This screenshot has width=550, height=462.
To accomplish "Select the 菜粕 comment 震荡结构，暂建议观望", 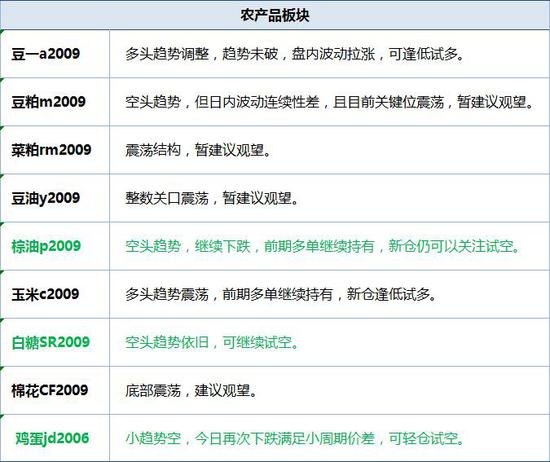I will click(x=197, y=150).
